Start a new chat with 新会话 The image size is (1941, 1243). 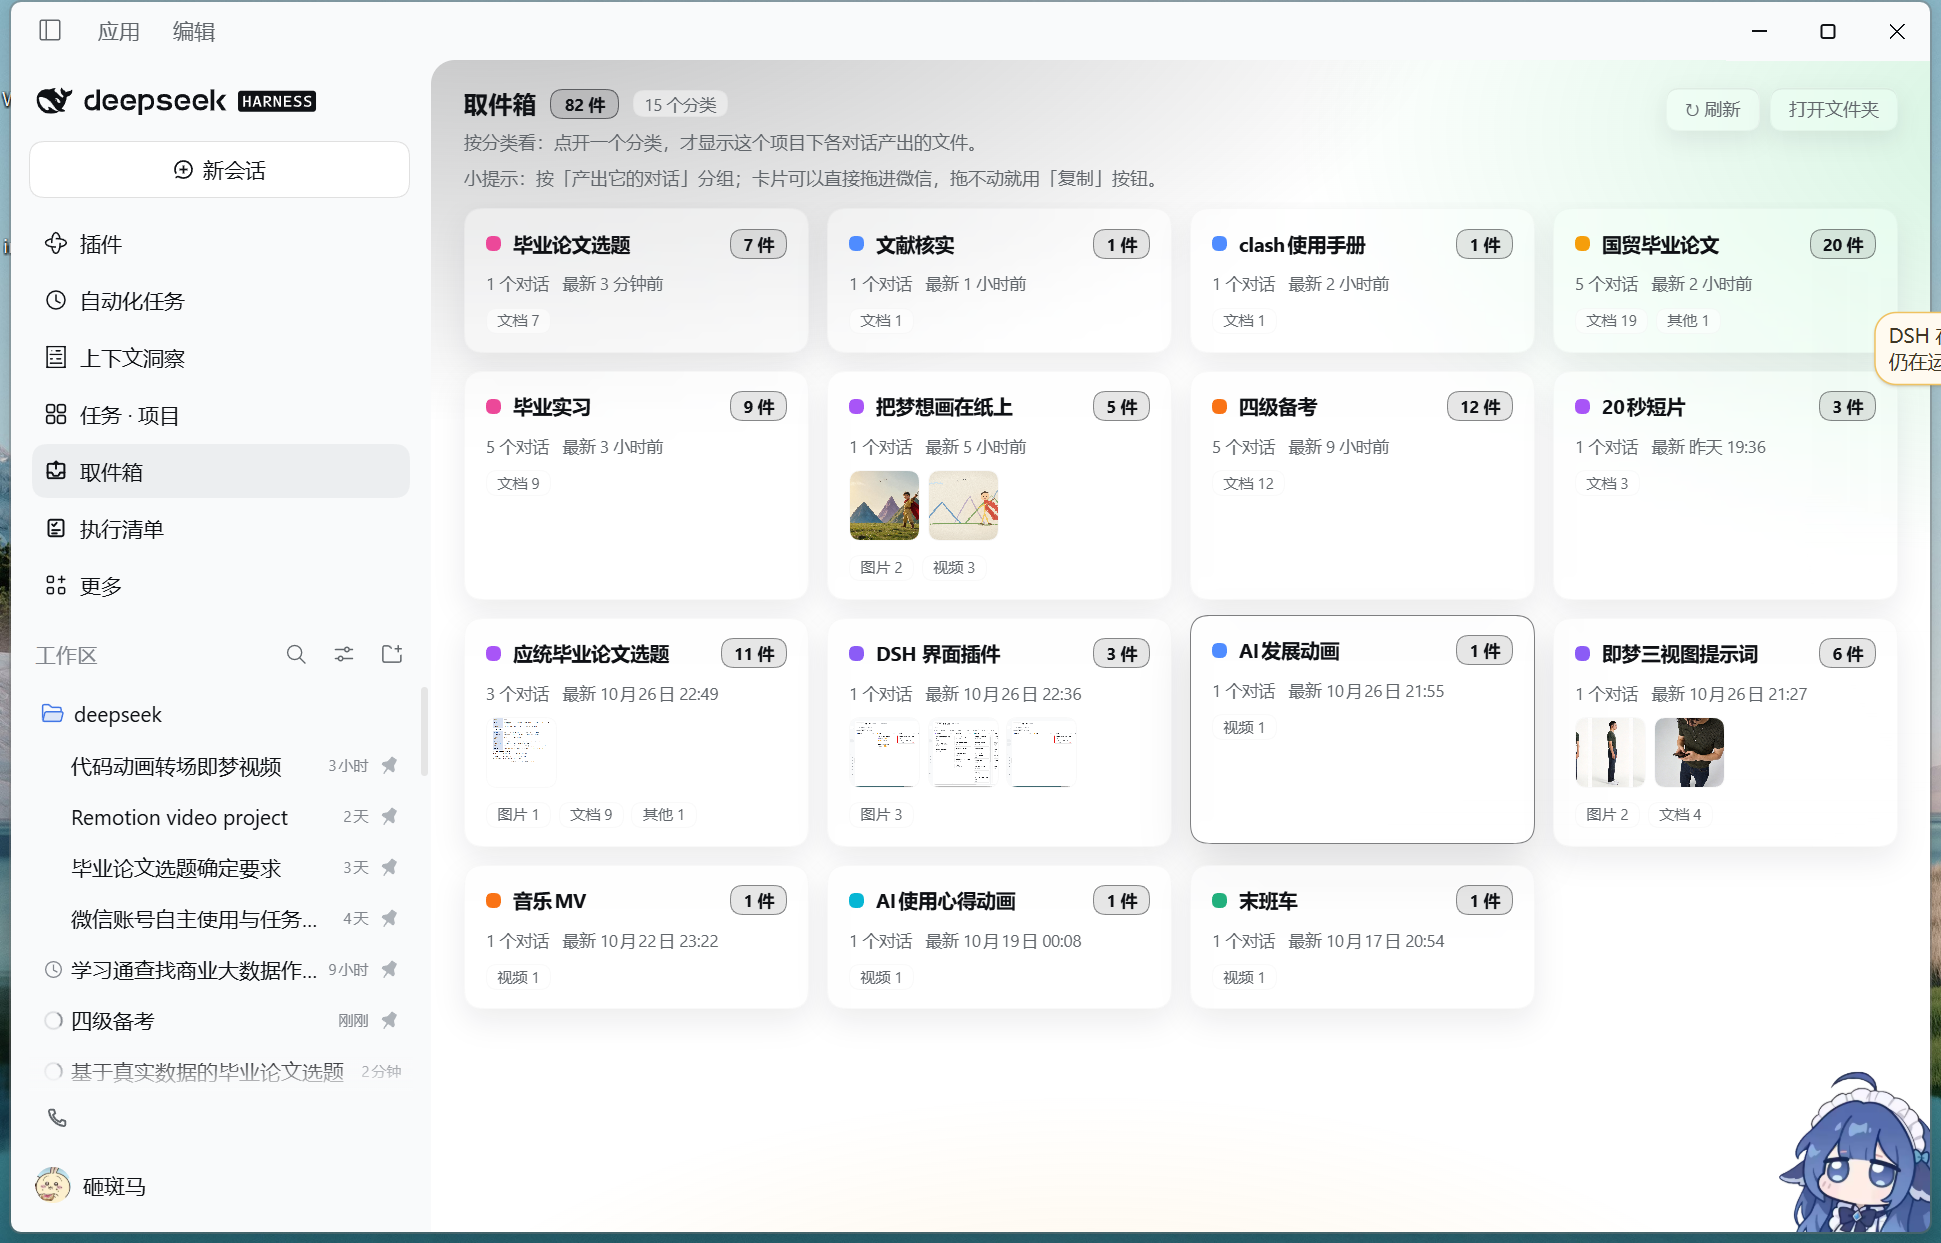[x=219, y=170]
